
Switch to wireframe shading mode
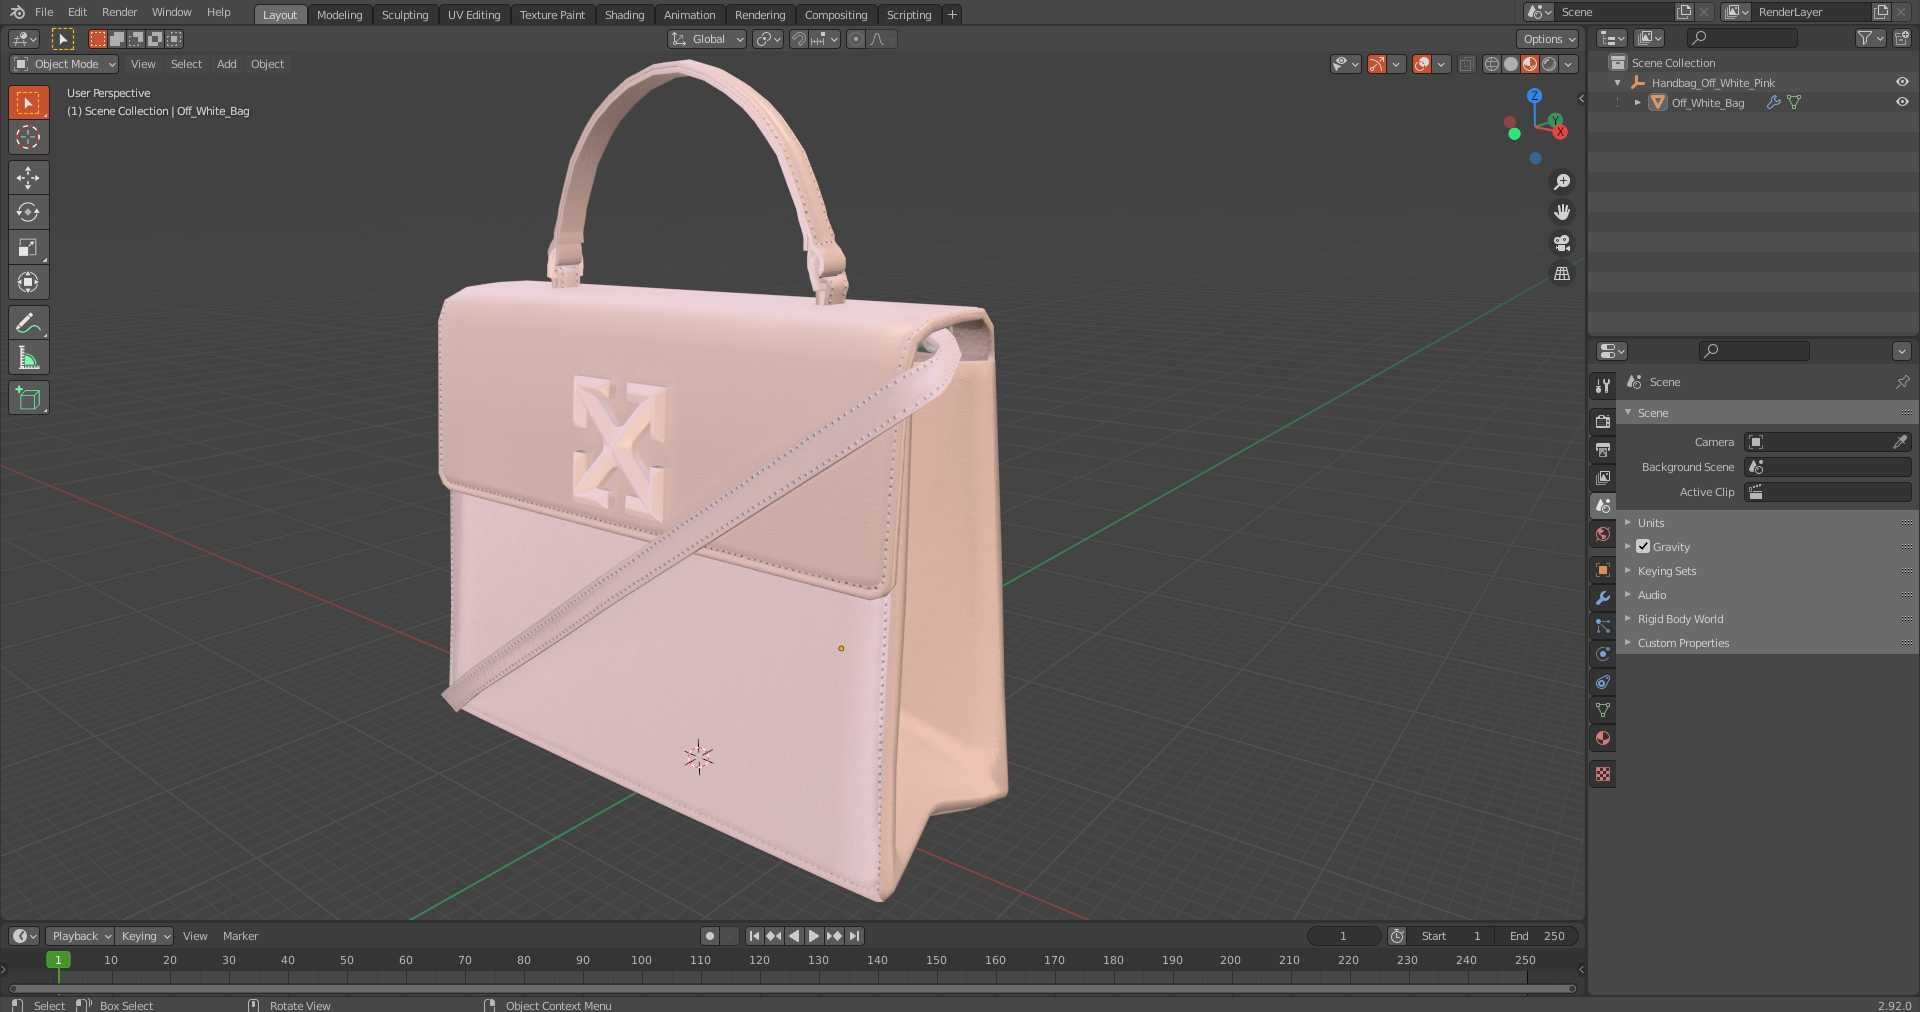point(1491,64)
